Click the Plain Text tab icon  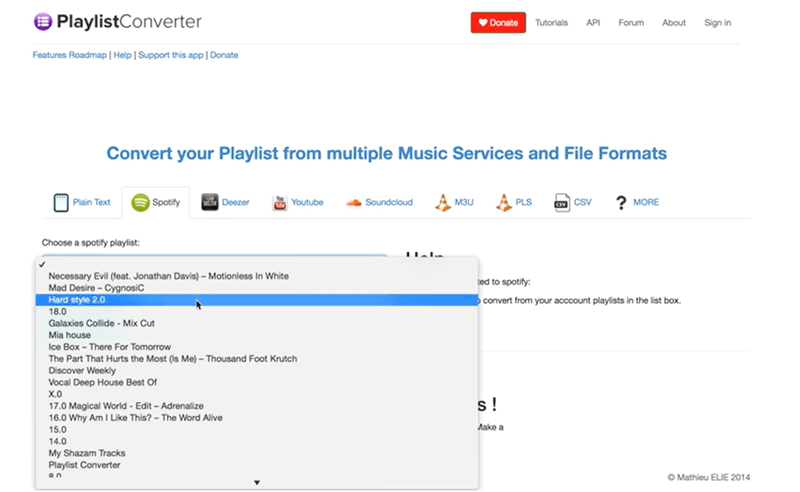pos(61,202)
